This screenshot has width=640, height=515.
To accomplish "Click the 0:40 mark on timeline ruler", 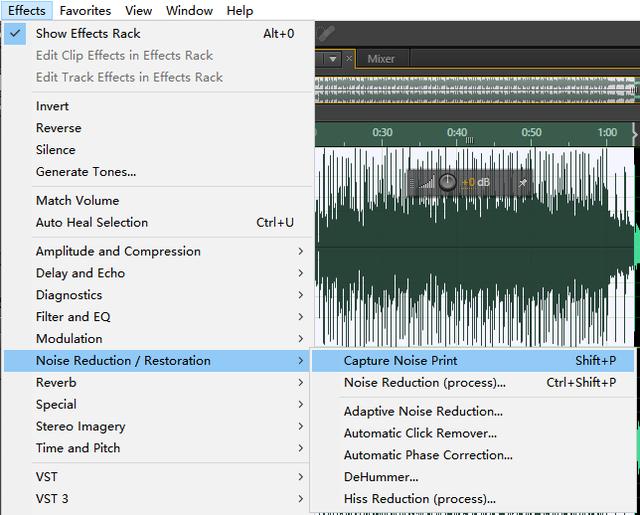I will (457, 133).
